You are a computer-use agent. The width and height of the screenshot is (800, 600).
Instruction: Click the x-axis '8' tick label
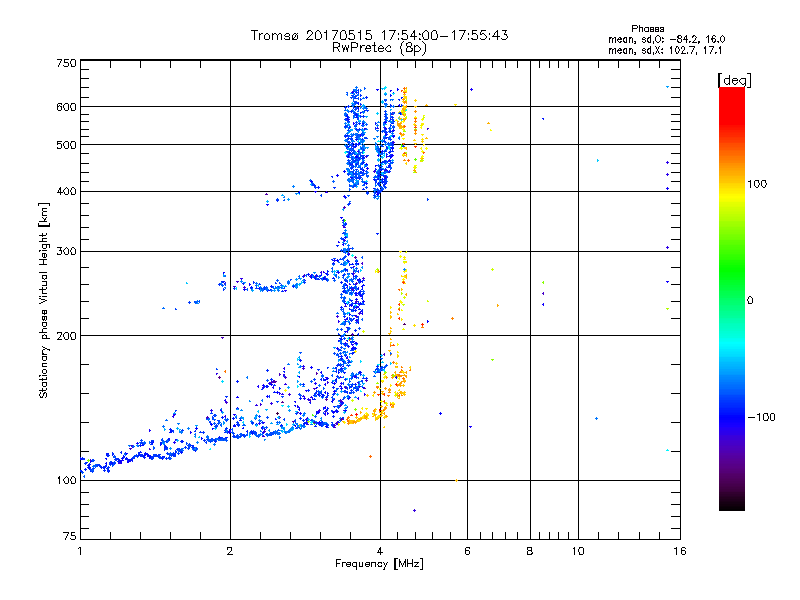530,551
